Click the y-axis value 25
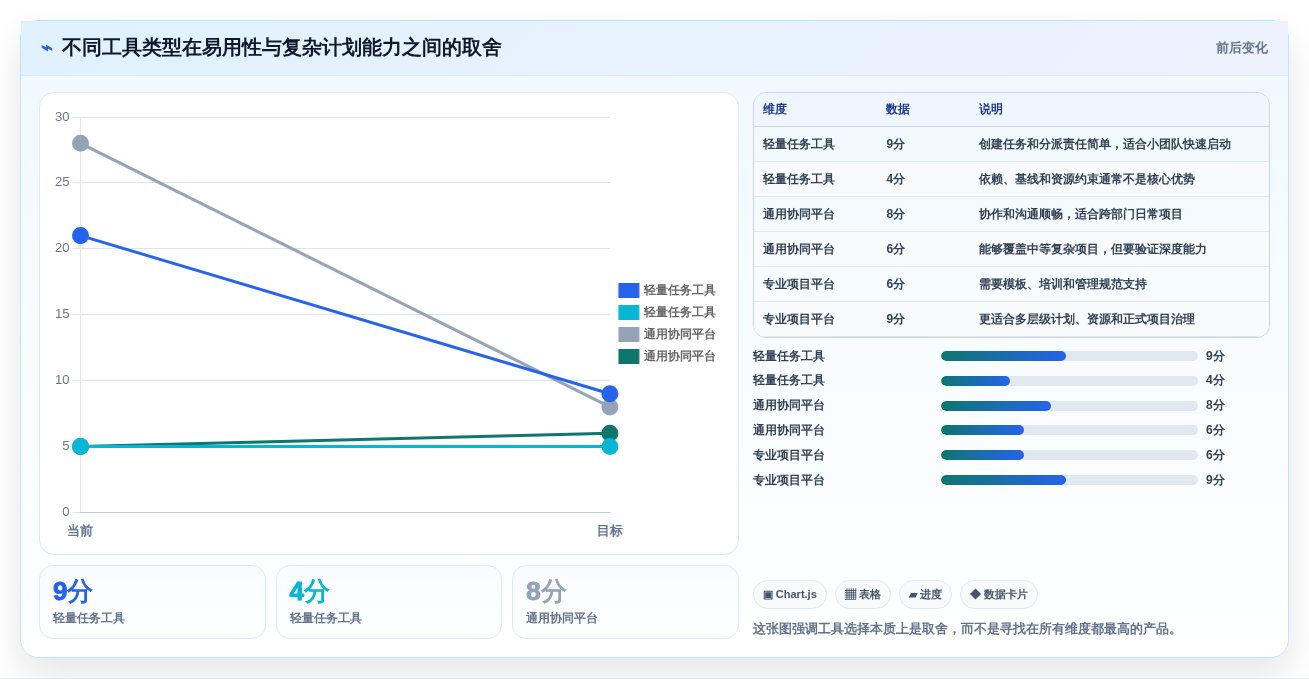The width and height of the screenshot is (1309, 679). tap(62, 182)
